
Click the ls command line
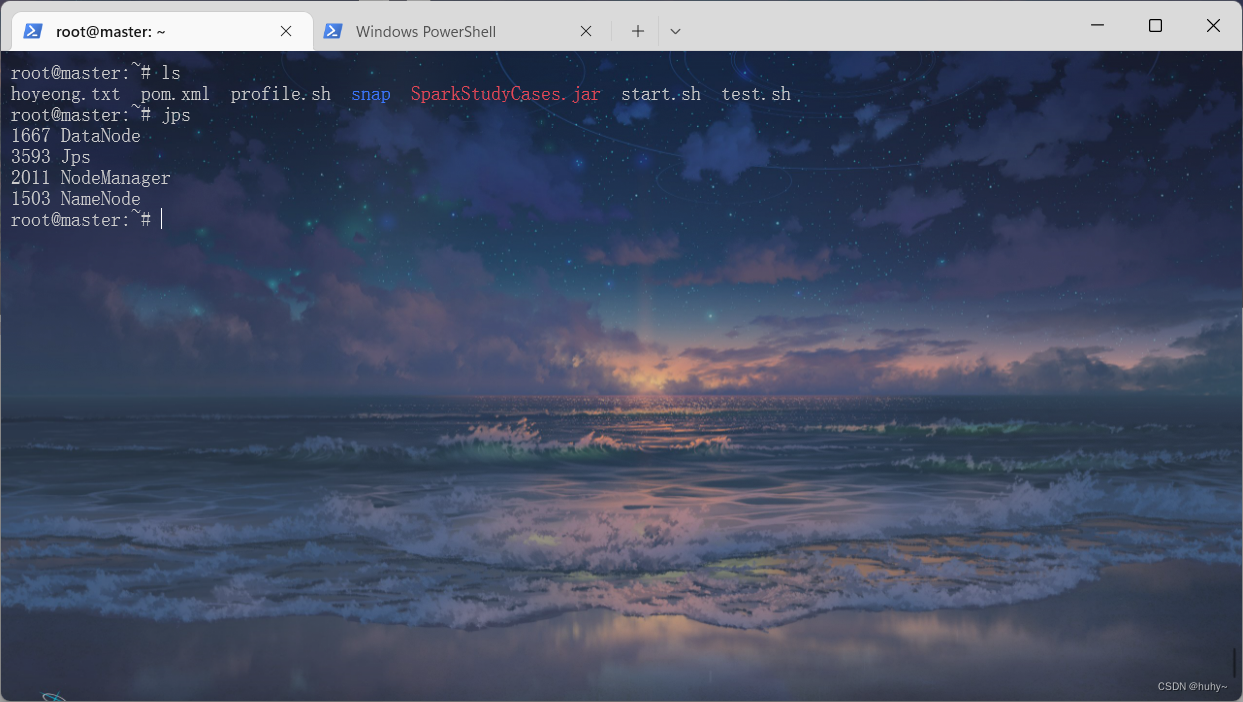[96, 73]
